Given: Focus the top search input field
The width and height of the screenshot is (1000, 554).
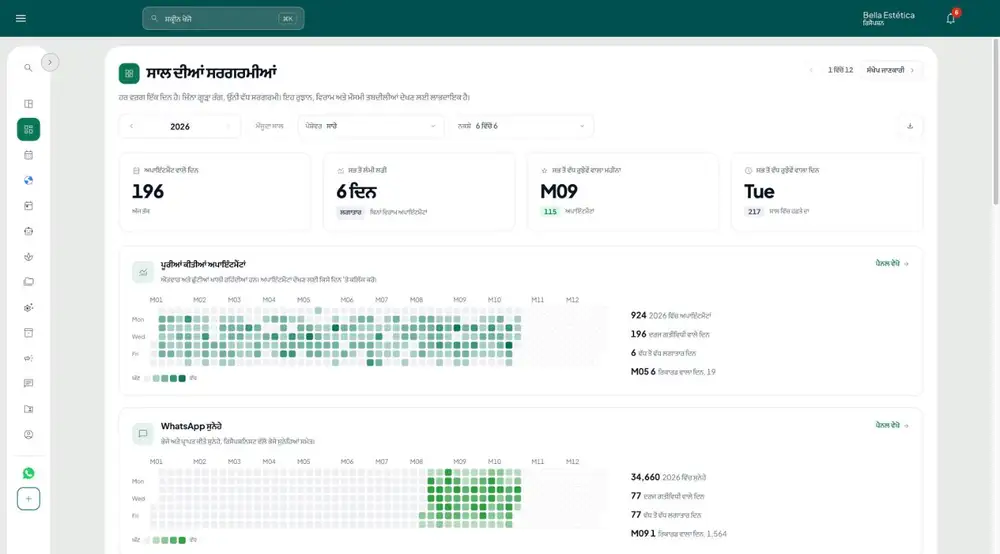Looking at the screenshot, I should 223,18.
